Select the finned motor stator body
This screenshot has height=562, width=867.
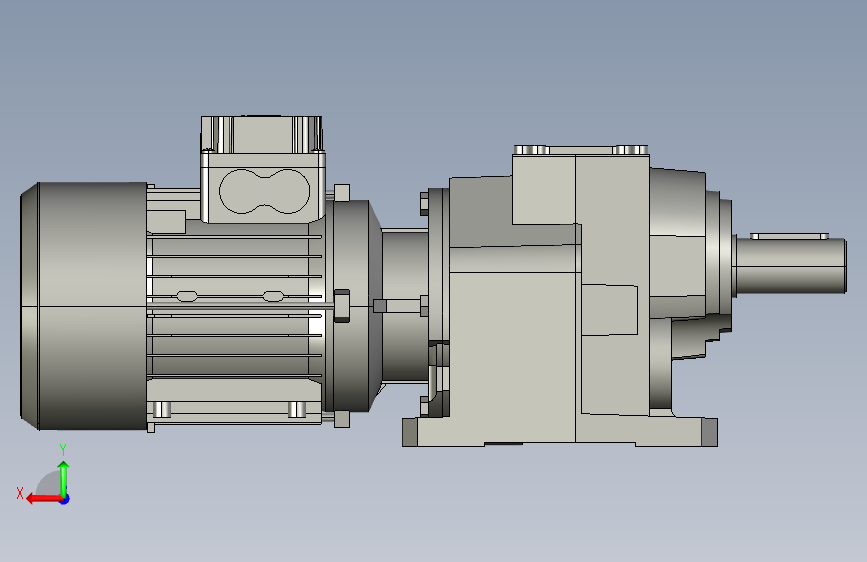coord(235,306)
